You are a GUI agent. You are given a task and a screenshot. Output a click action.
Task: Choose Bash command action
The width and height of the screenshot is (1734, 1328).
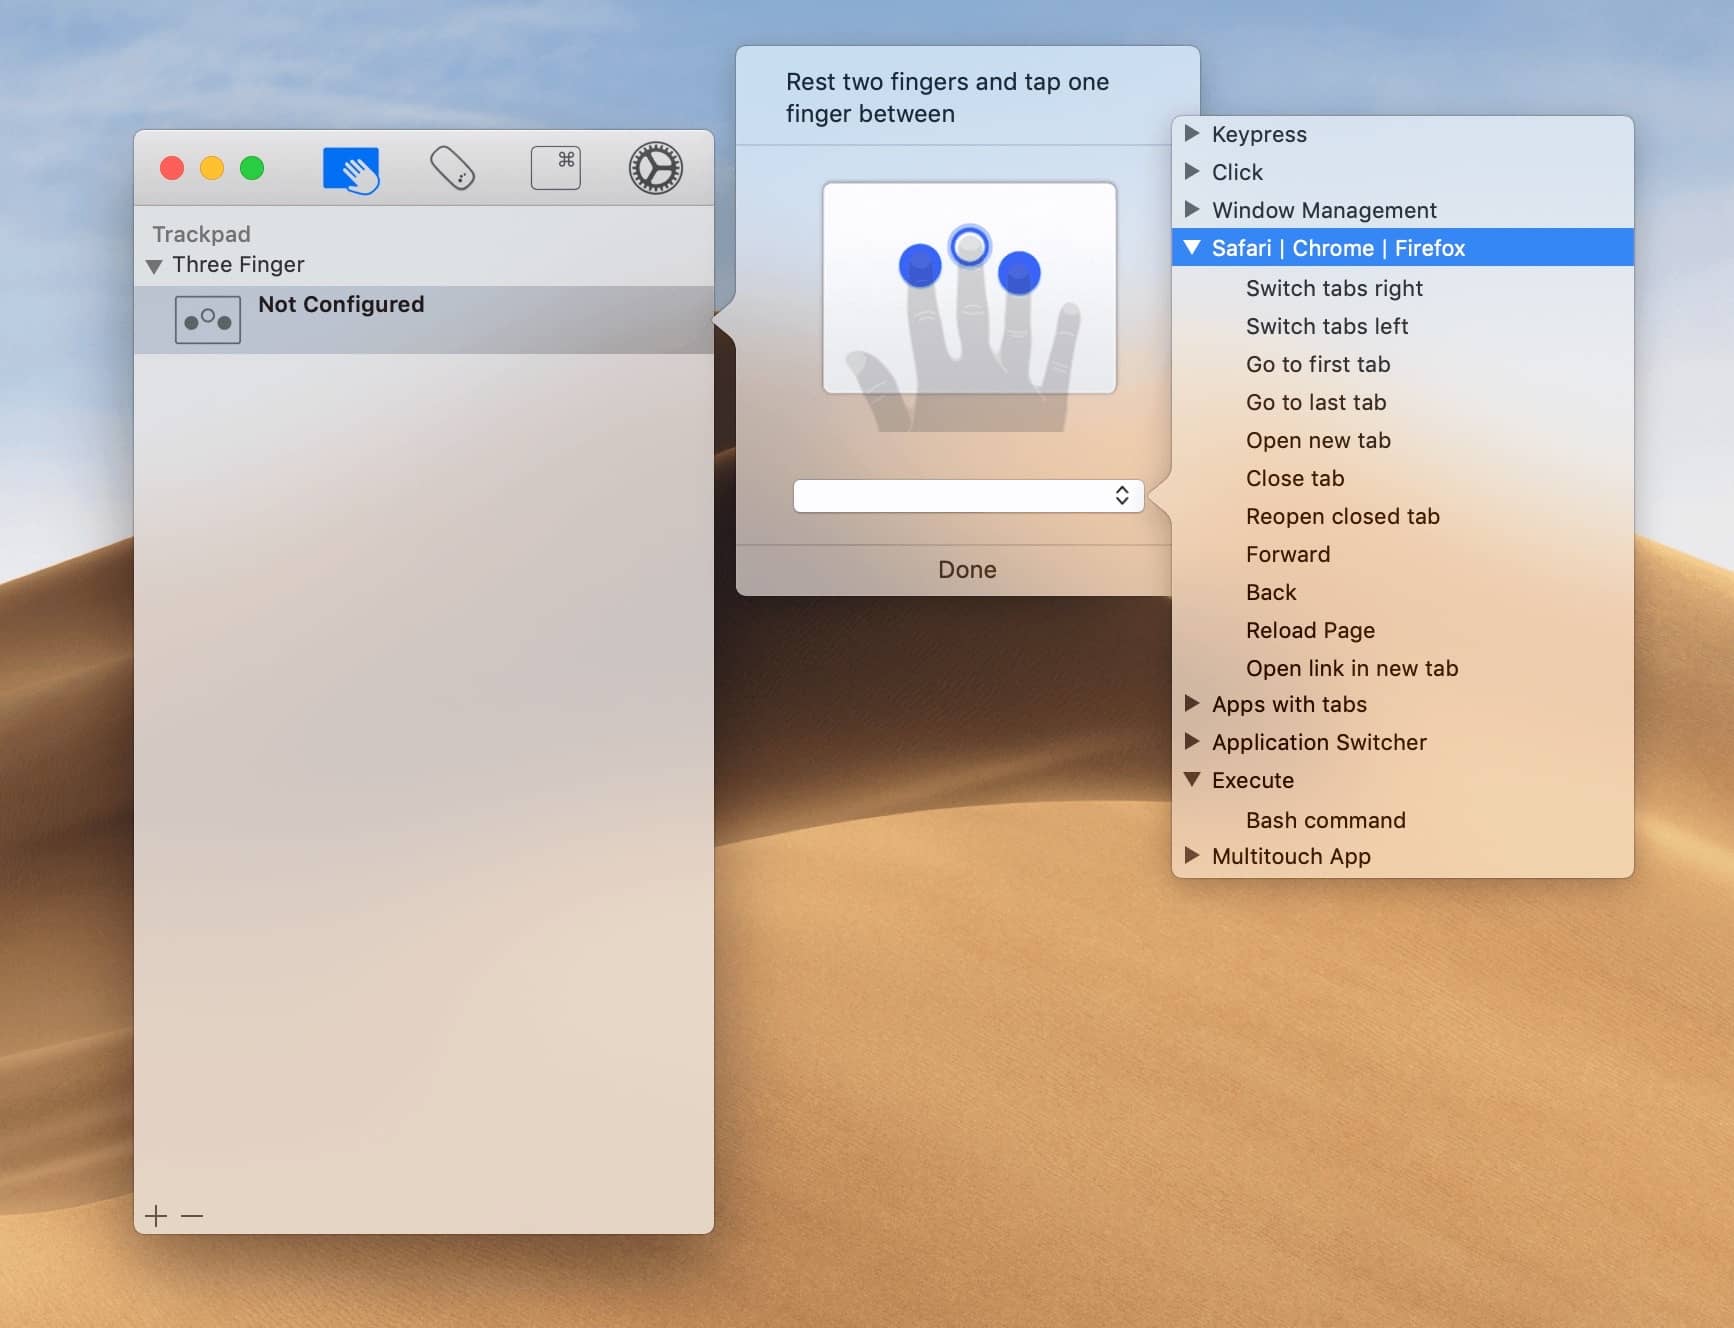click(x=1326, y=820)
